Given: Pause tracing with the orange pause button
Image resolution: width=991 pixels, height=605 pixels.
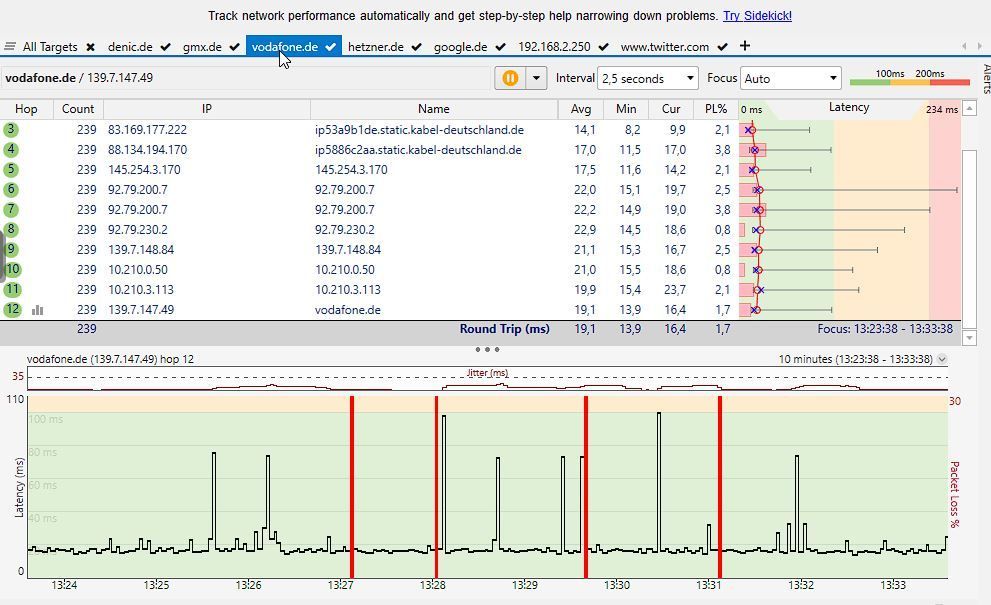Looking at the screenshot, I should [510, 78].
